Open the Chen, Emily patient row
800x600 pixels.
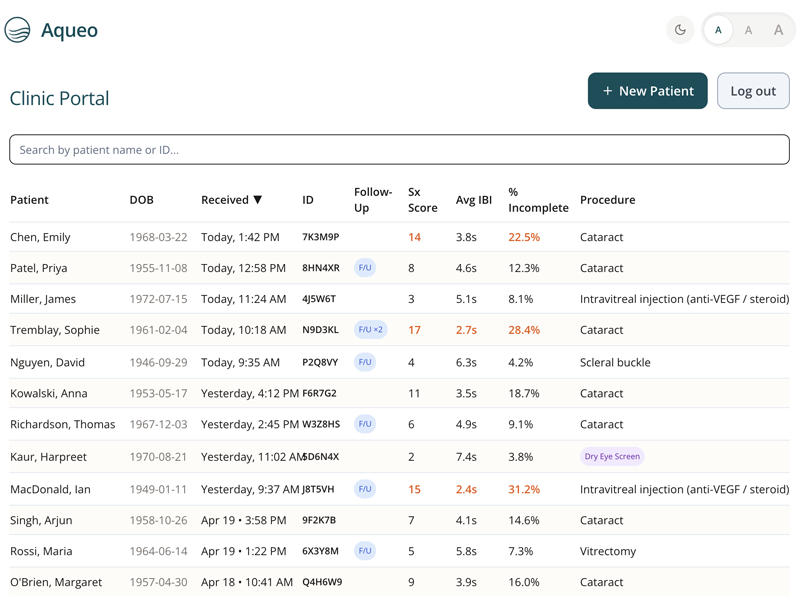pyautogui.click(x=399, y=237)
